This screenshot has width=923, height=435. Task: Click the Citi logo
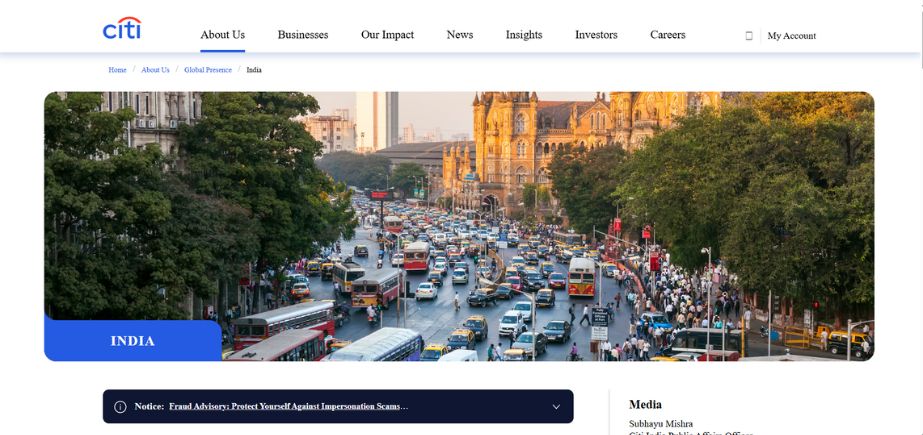pyautogui.click(x=122, y=29)
